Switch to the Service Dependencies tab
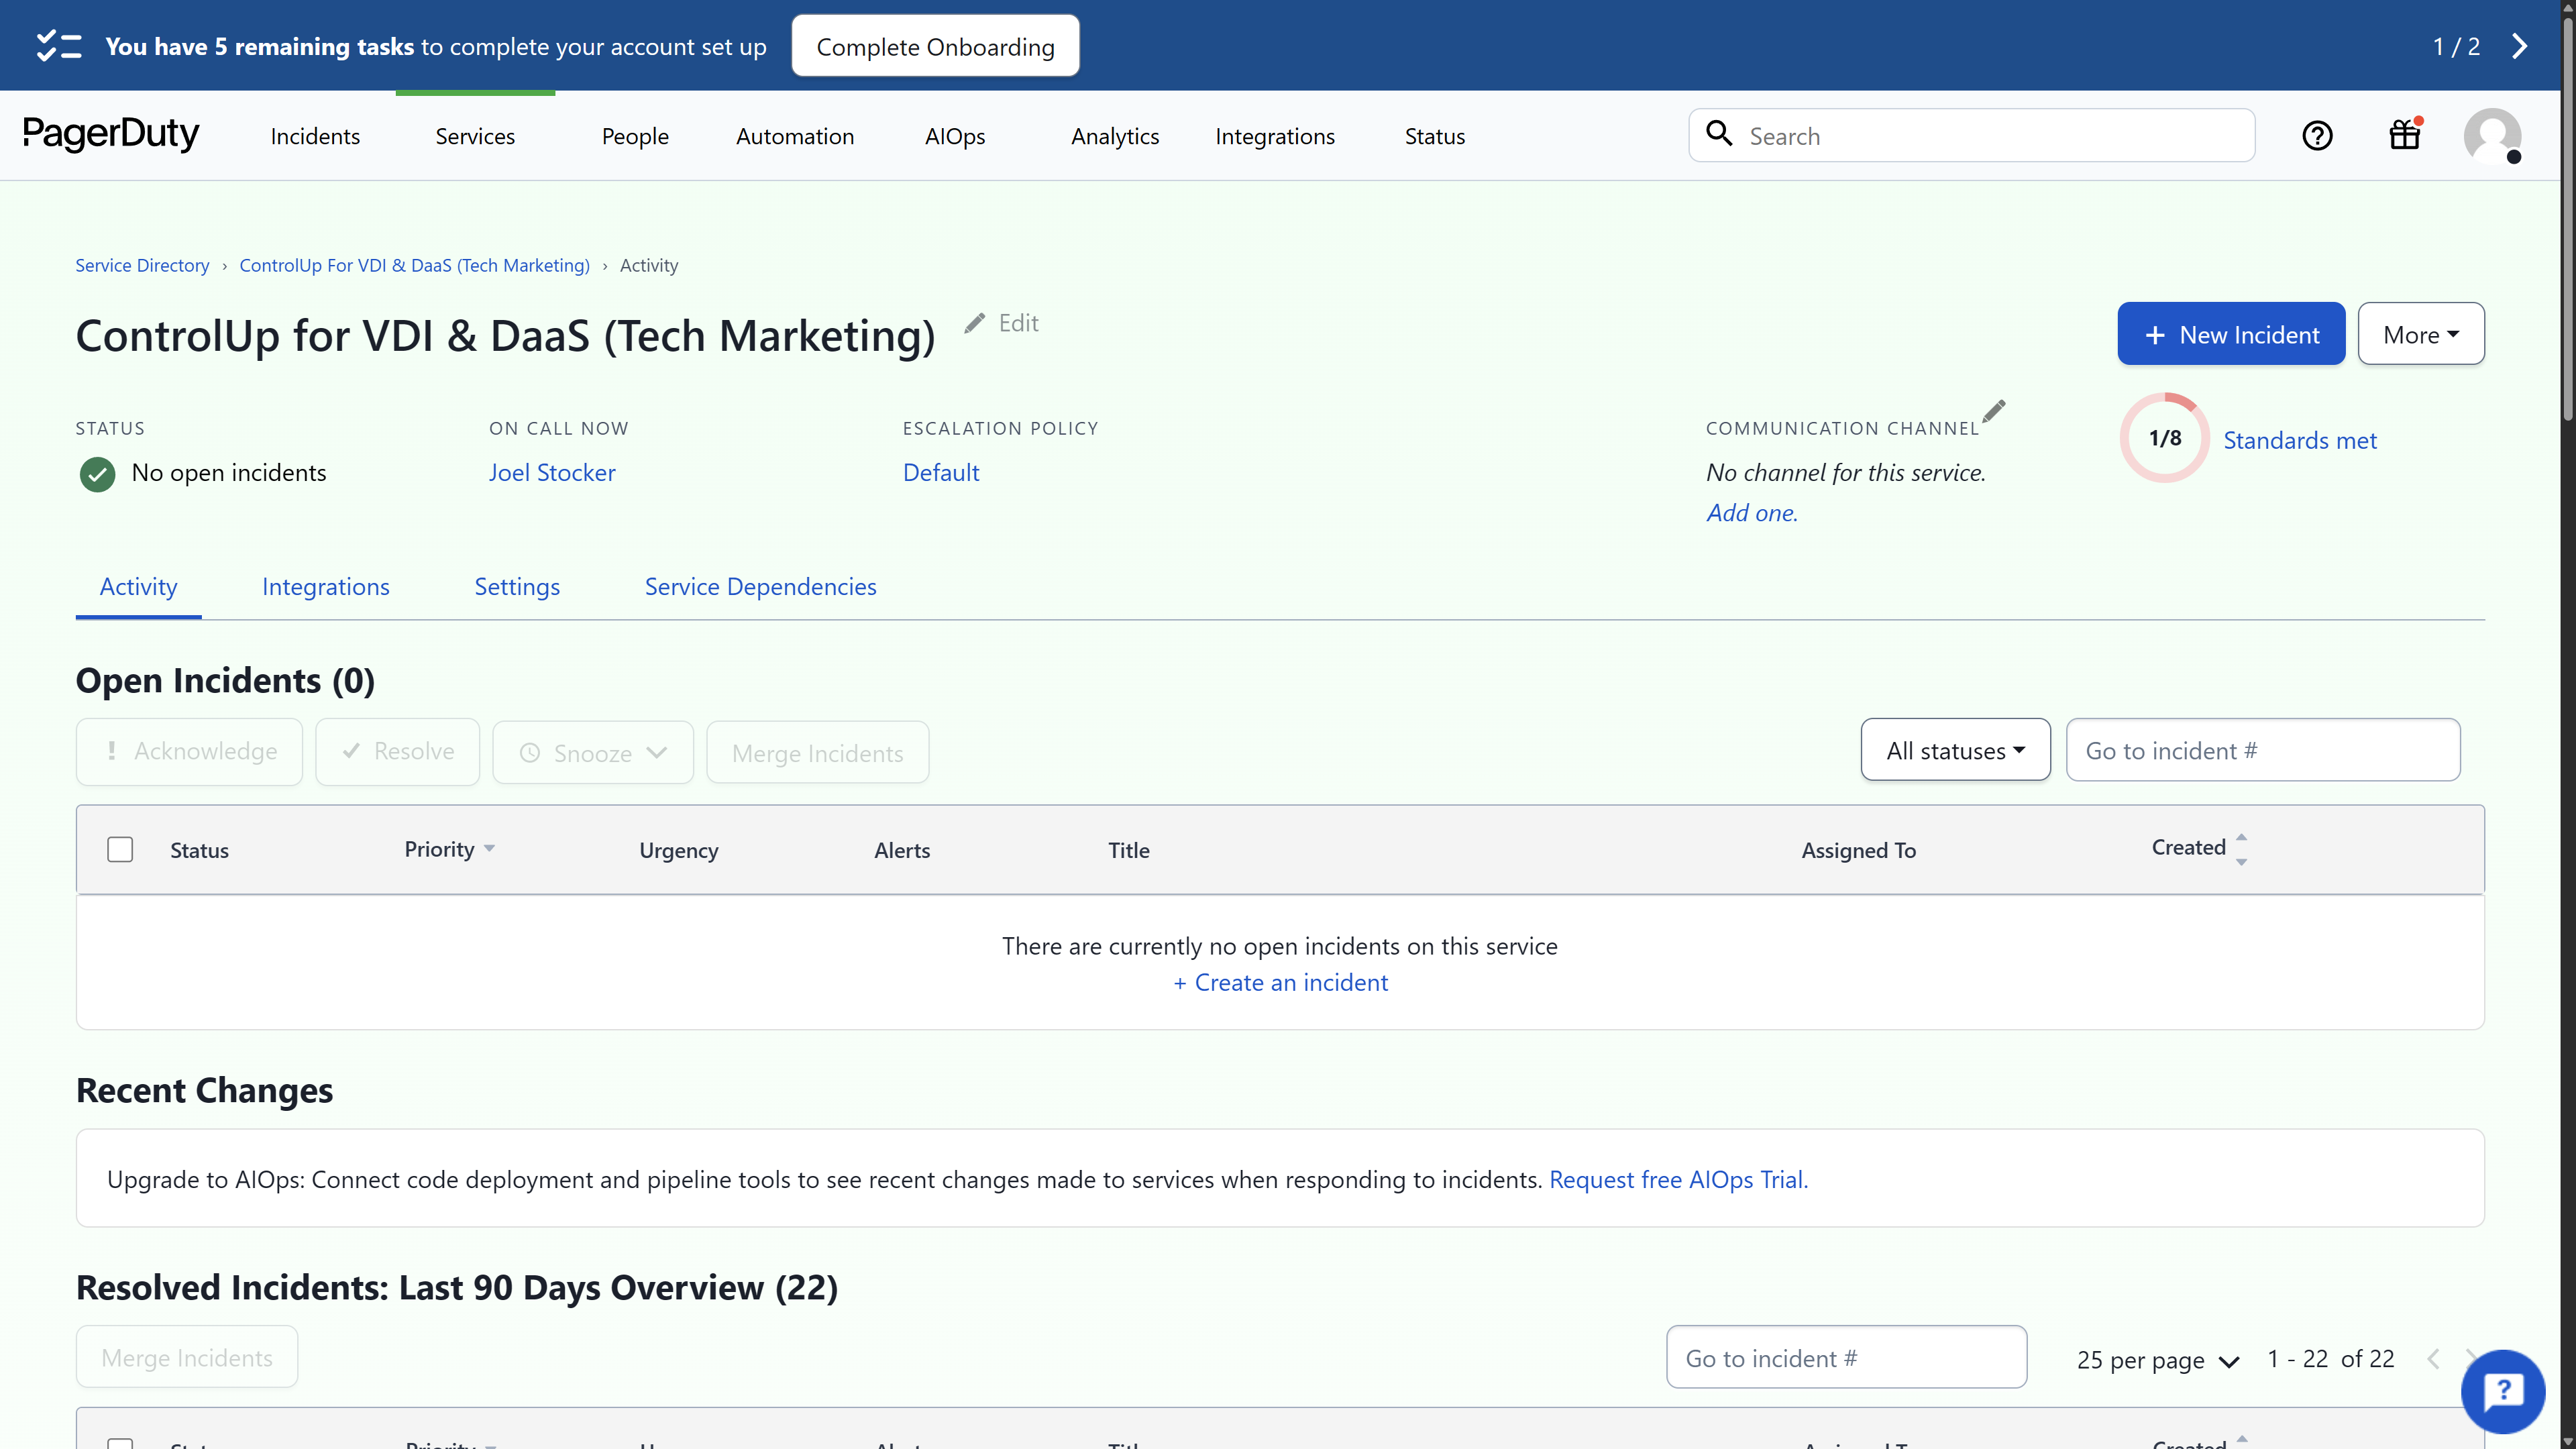2576x1449 pixels. click(760, 586)
